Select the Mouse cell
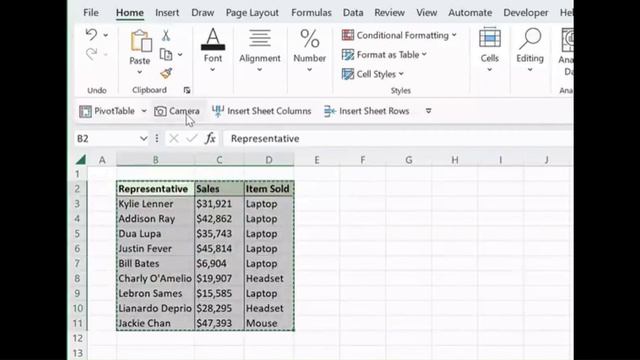This screenshot has width=640, height=360. [x=269, y=323]
